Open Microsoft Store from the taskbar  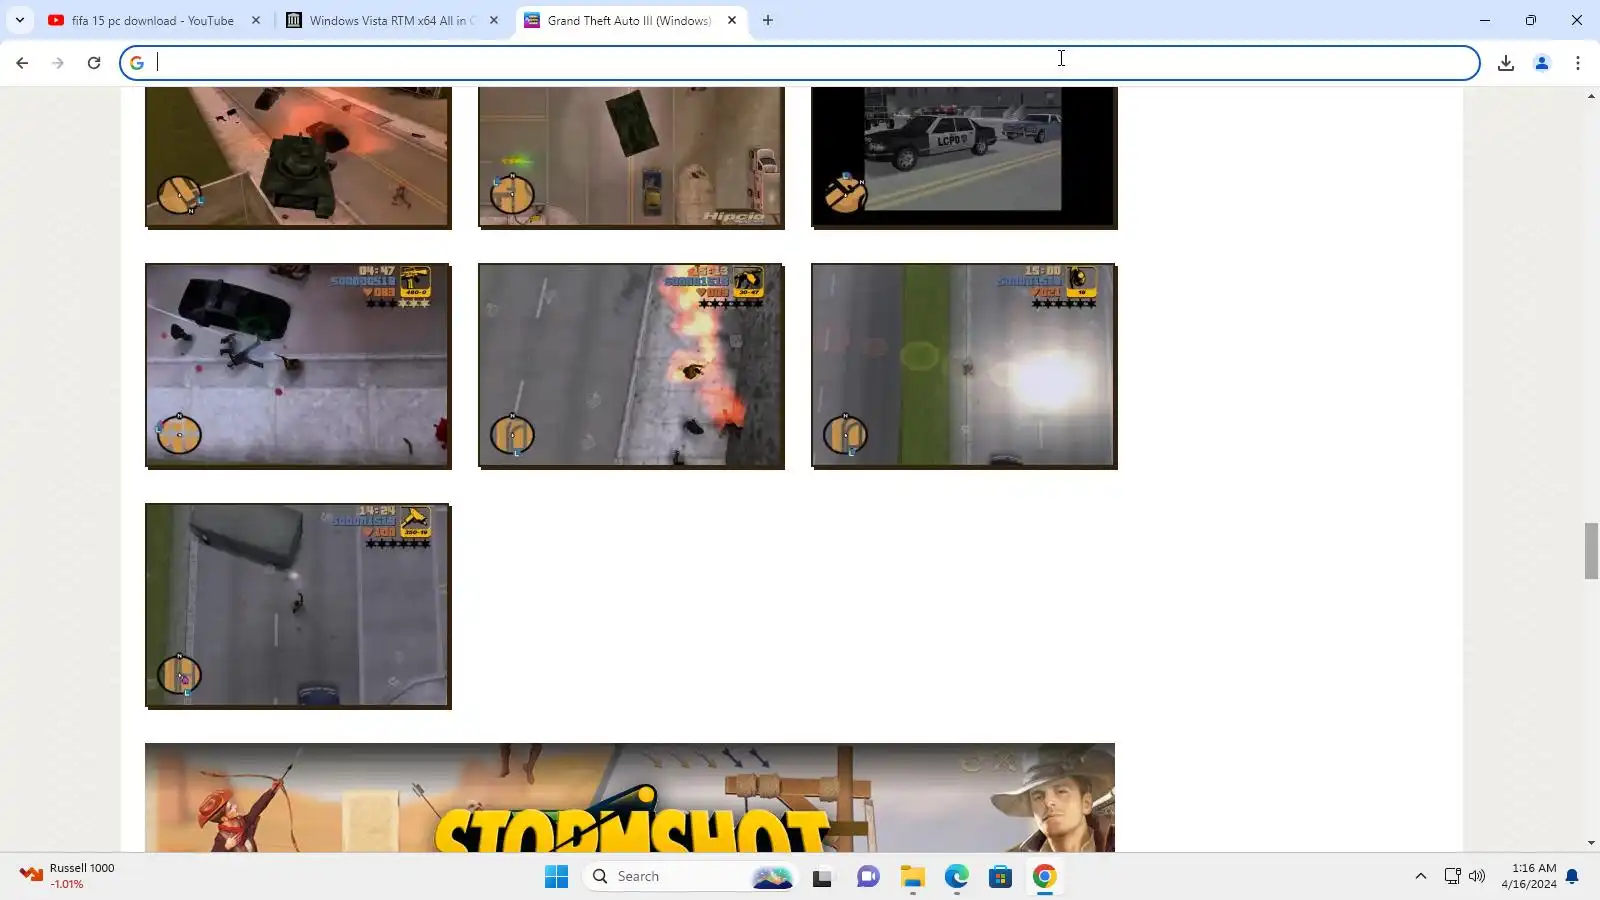1000,877
